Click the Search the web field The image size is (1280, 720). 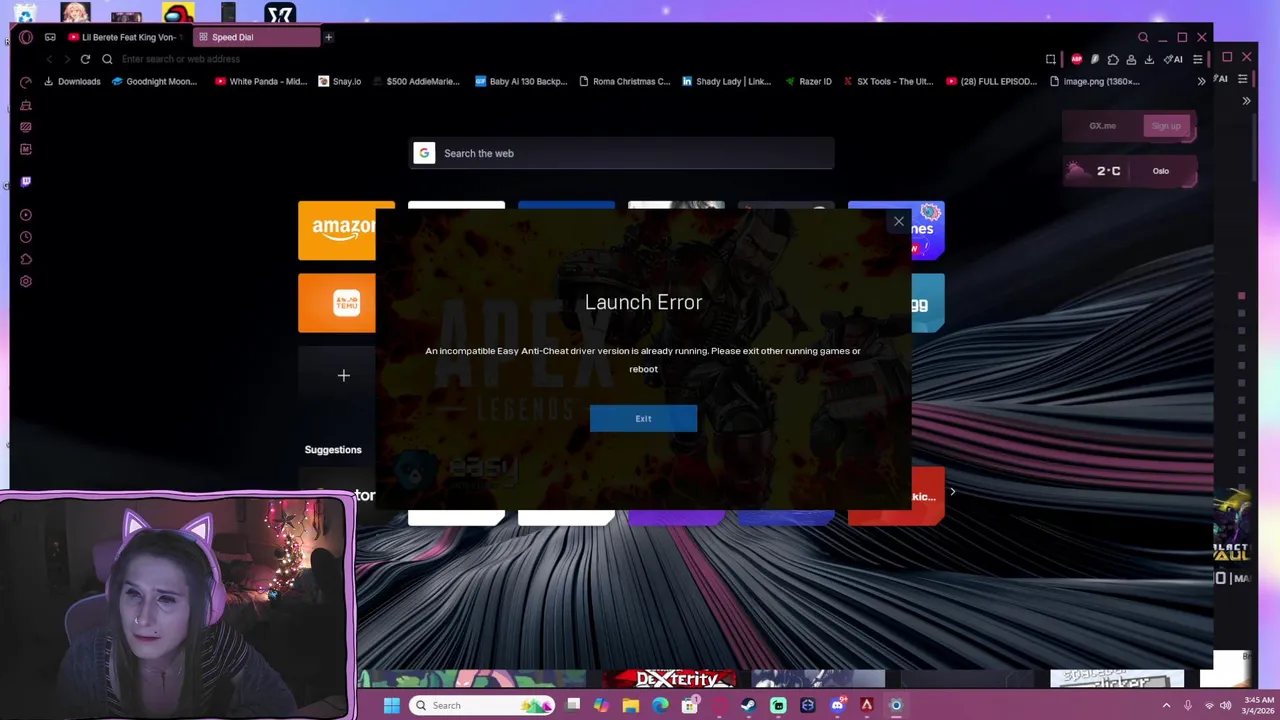coord(622,153)
